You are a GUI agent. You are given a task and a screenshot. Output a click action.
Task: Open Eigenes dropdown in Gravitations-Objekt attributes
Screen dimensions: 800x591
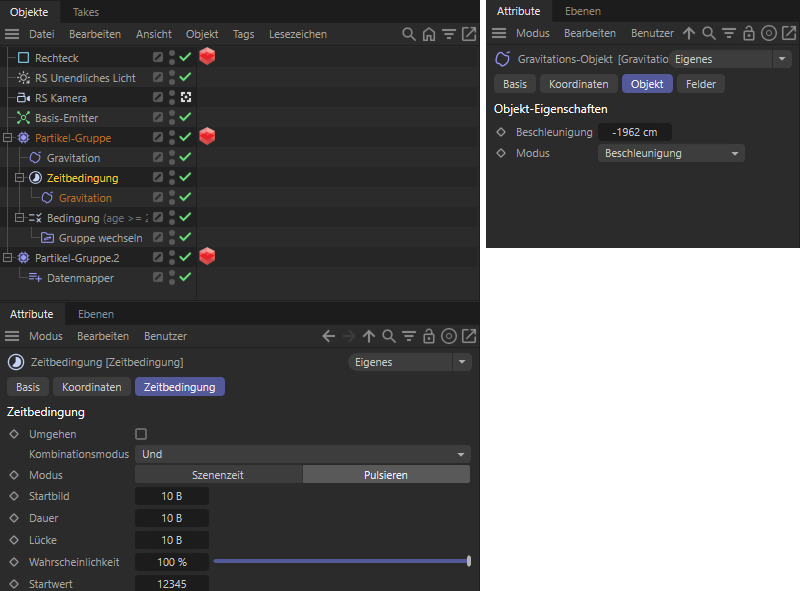point(731,59)
